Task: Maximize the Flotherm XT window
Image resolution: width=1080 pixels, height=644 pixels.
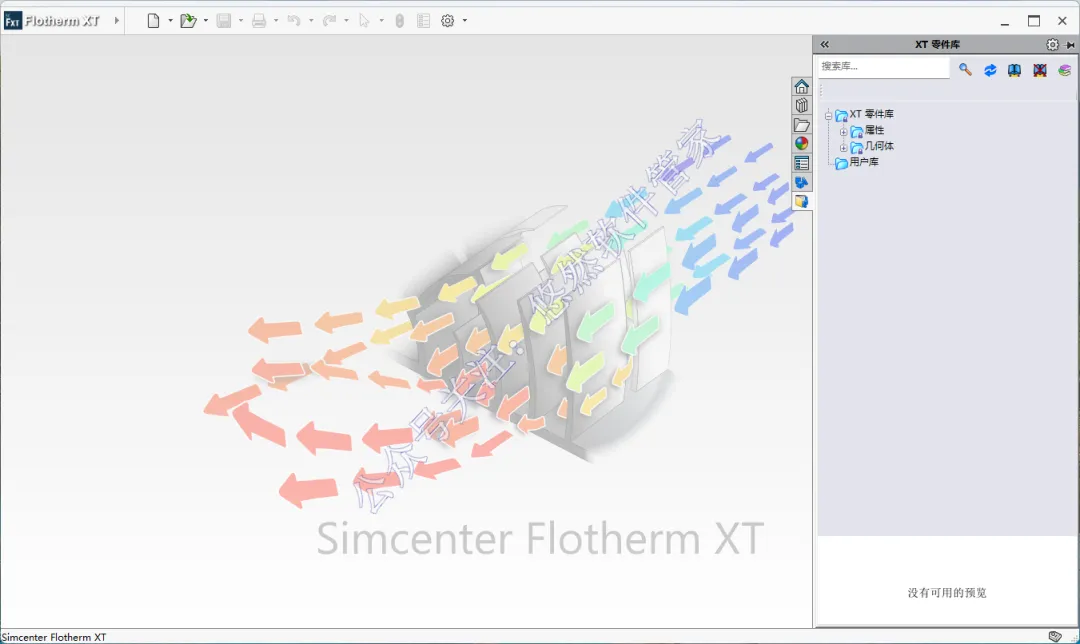Action: point(1034,21)
